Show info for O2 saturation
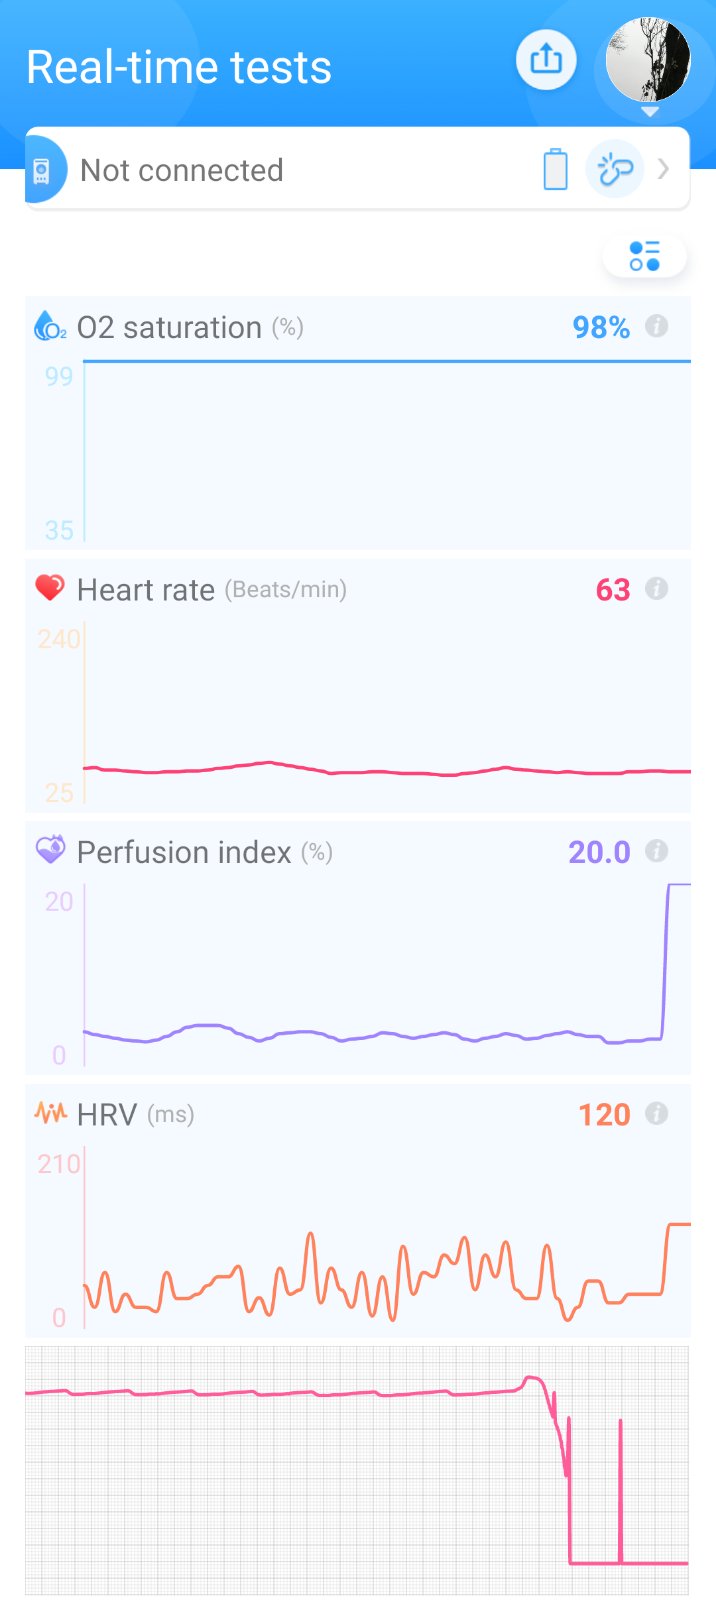Viewport: 716px width, 1600px height. point(657,326)
